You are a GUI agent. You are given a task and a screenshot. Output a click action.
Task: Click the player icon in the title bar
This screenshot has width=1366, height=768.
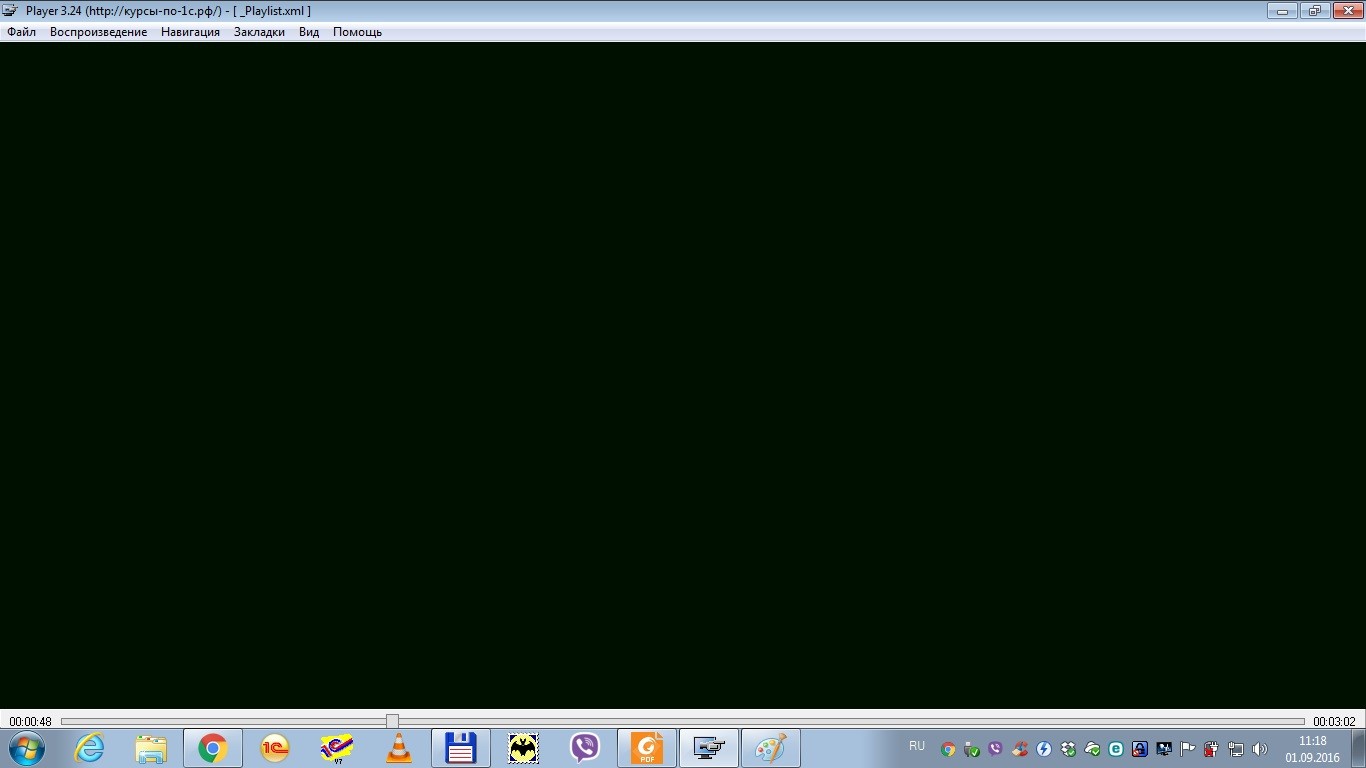click(10, 11)
